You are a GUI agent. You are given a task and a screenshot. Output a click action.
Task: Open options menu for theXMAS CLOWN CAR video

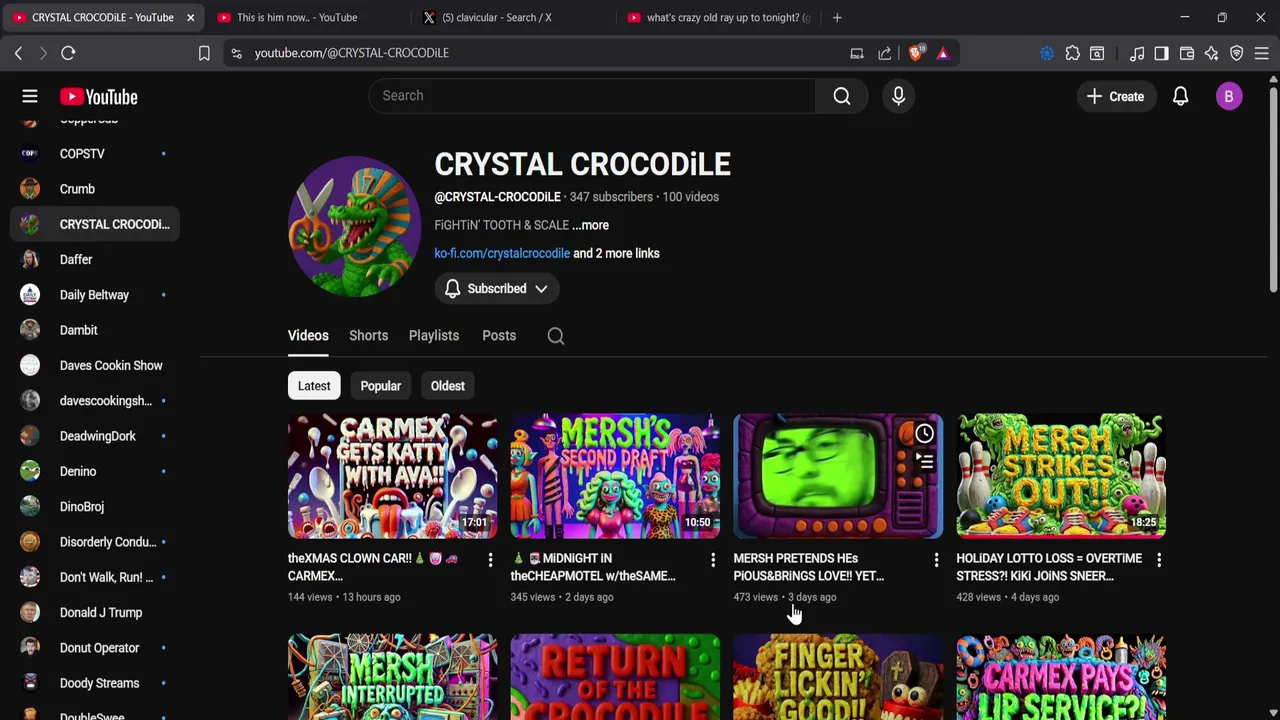[490, 560]
